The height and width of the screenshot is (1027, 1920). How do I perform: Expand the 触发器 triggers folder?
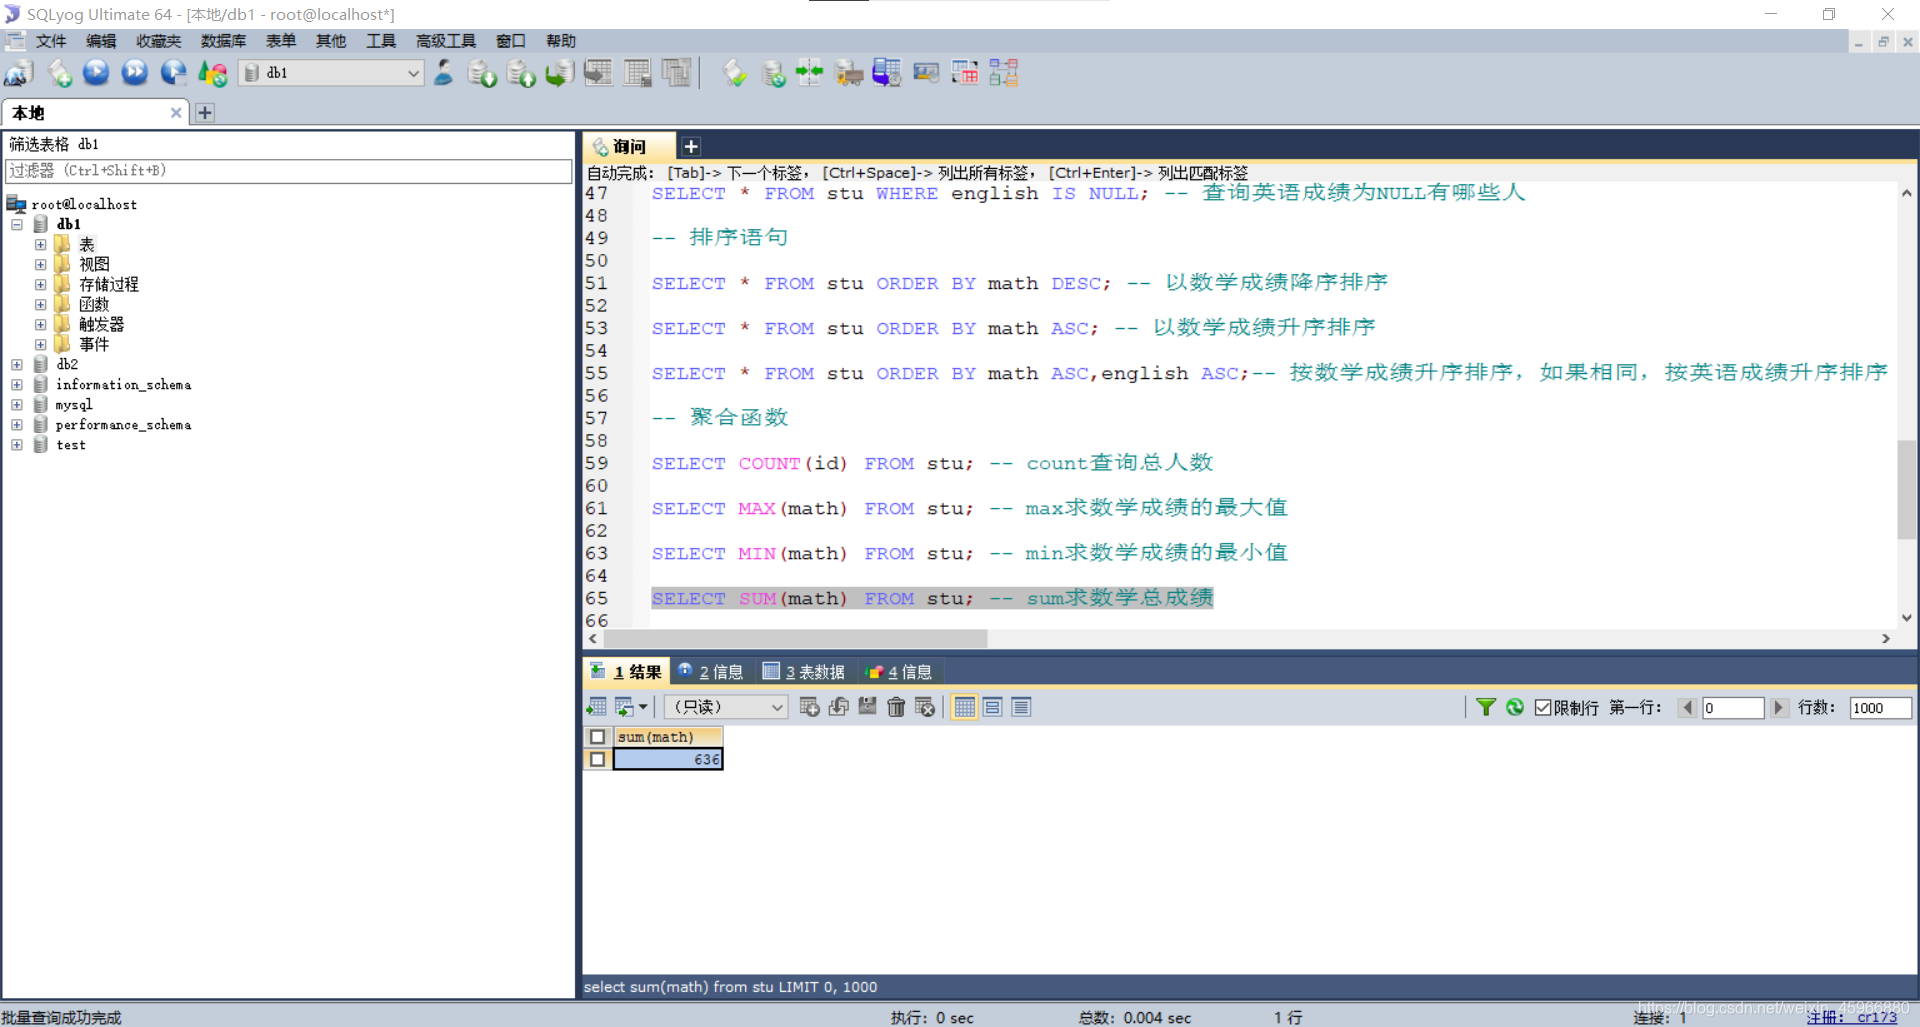pos(40,324)
